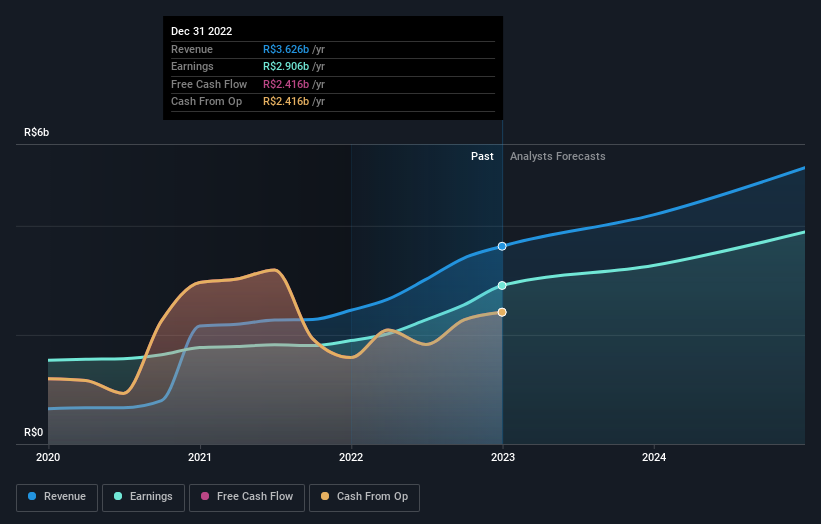
Task: Click the Past section label
Action: tap(482, 156)
